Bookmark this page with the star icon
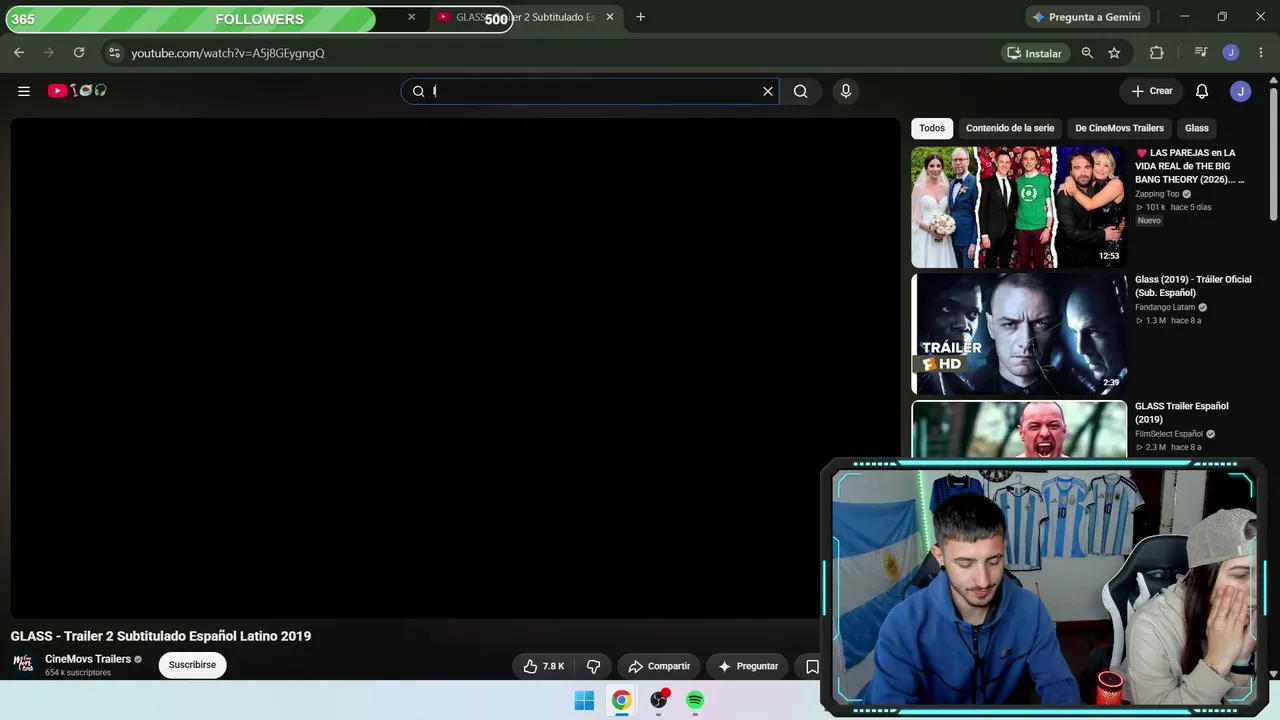This screenshot has width=1280, height=720. click(1114, 53)
